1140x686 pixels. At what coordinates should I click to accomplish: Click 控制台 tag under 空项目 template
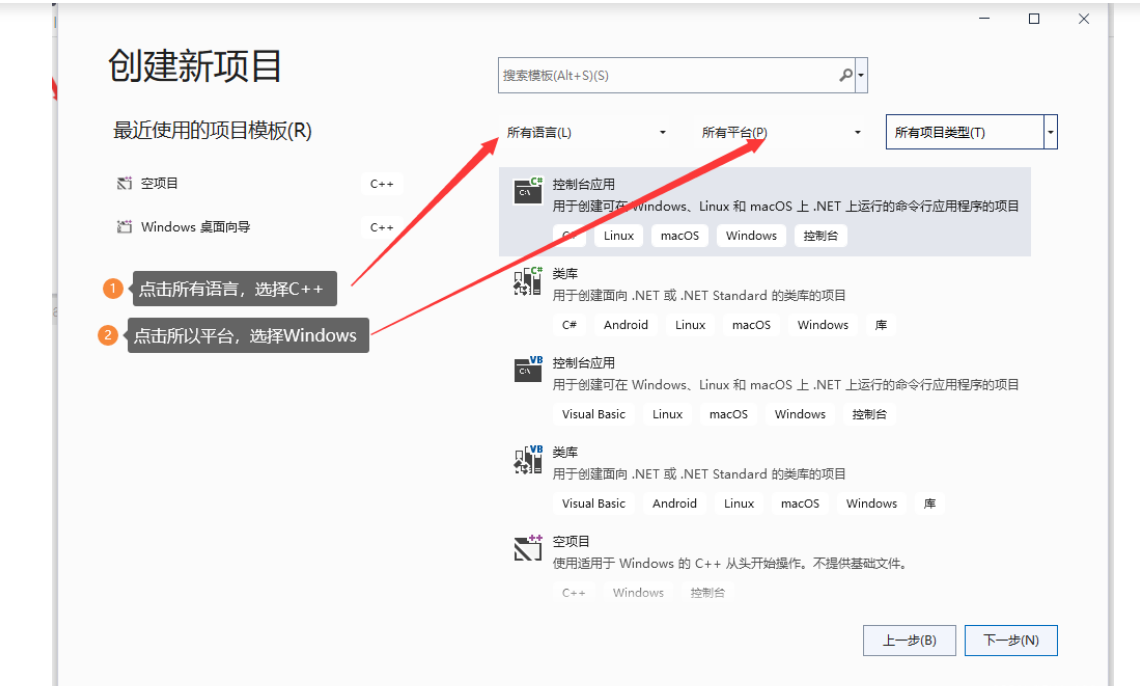point(707,593)
